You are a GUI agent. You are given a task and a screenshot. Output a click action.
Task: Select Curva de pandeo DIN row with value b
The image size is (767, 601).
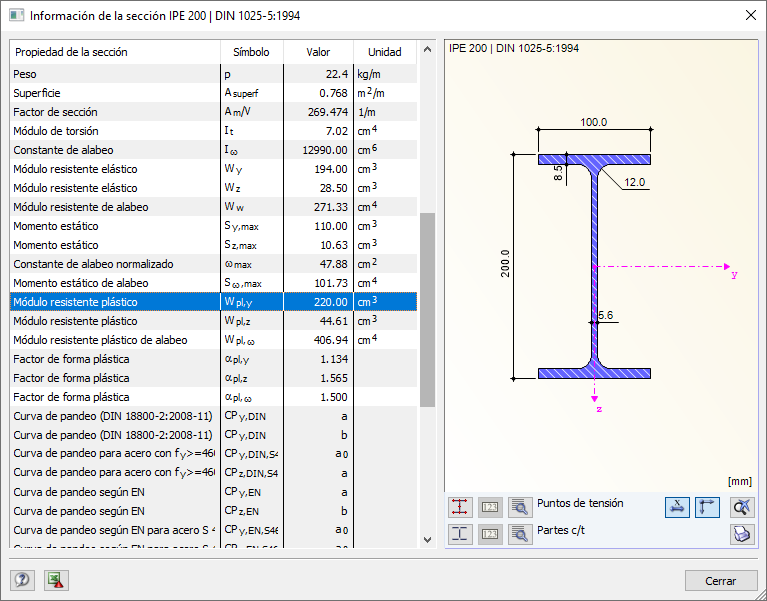pos(213,435)
